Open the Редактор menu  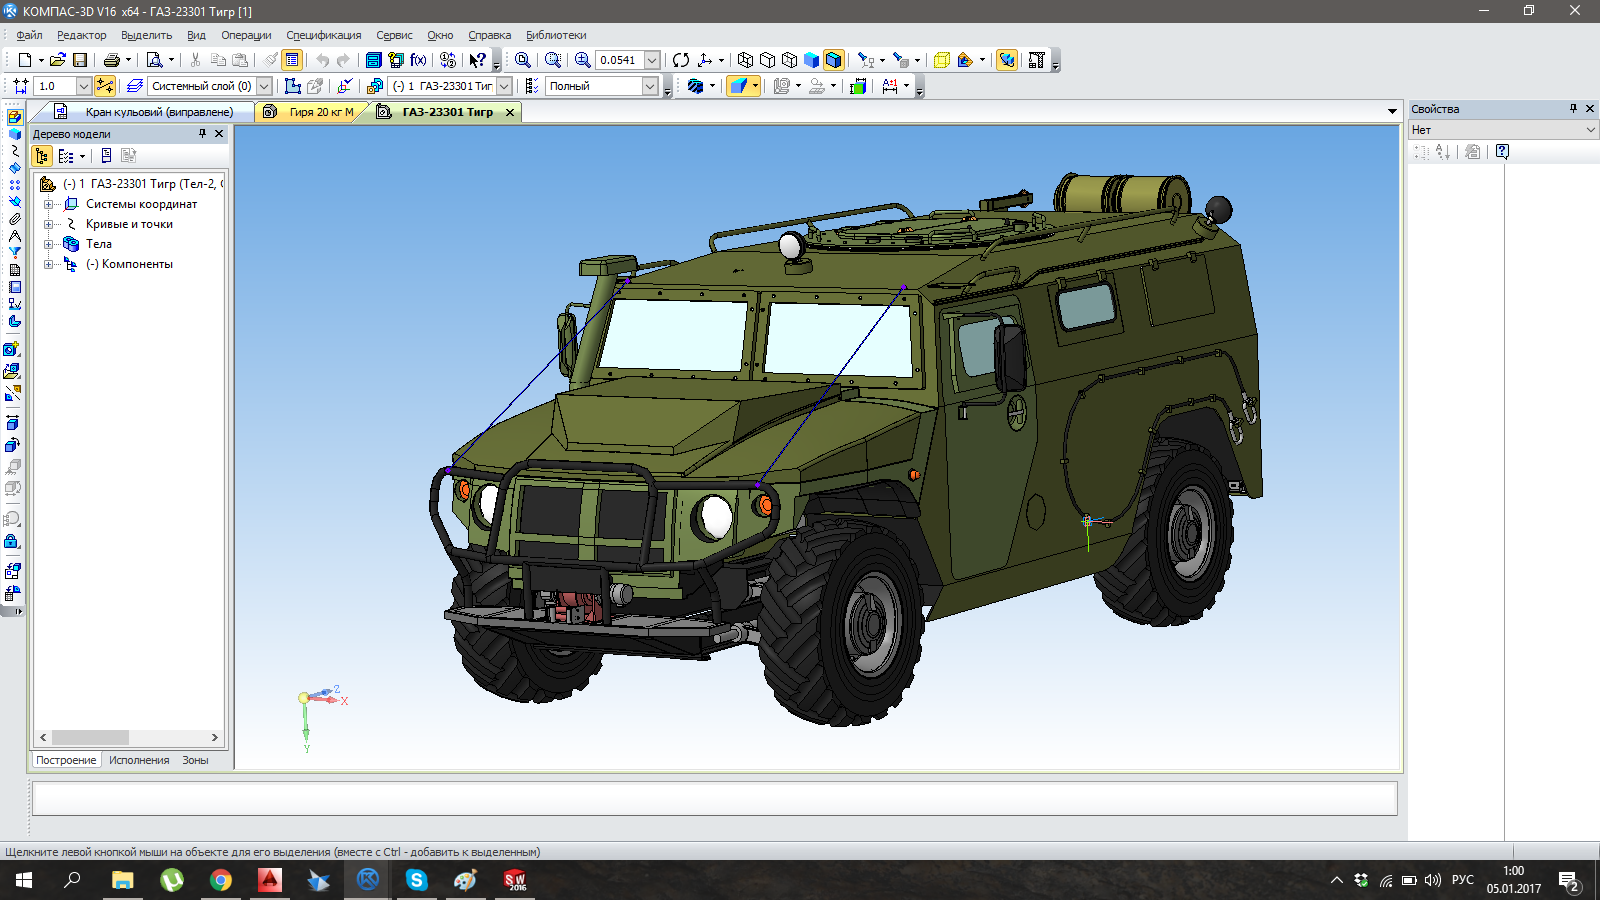[81, 35]
